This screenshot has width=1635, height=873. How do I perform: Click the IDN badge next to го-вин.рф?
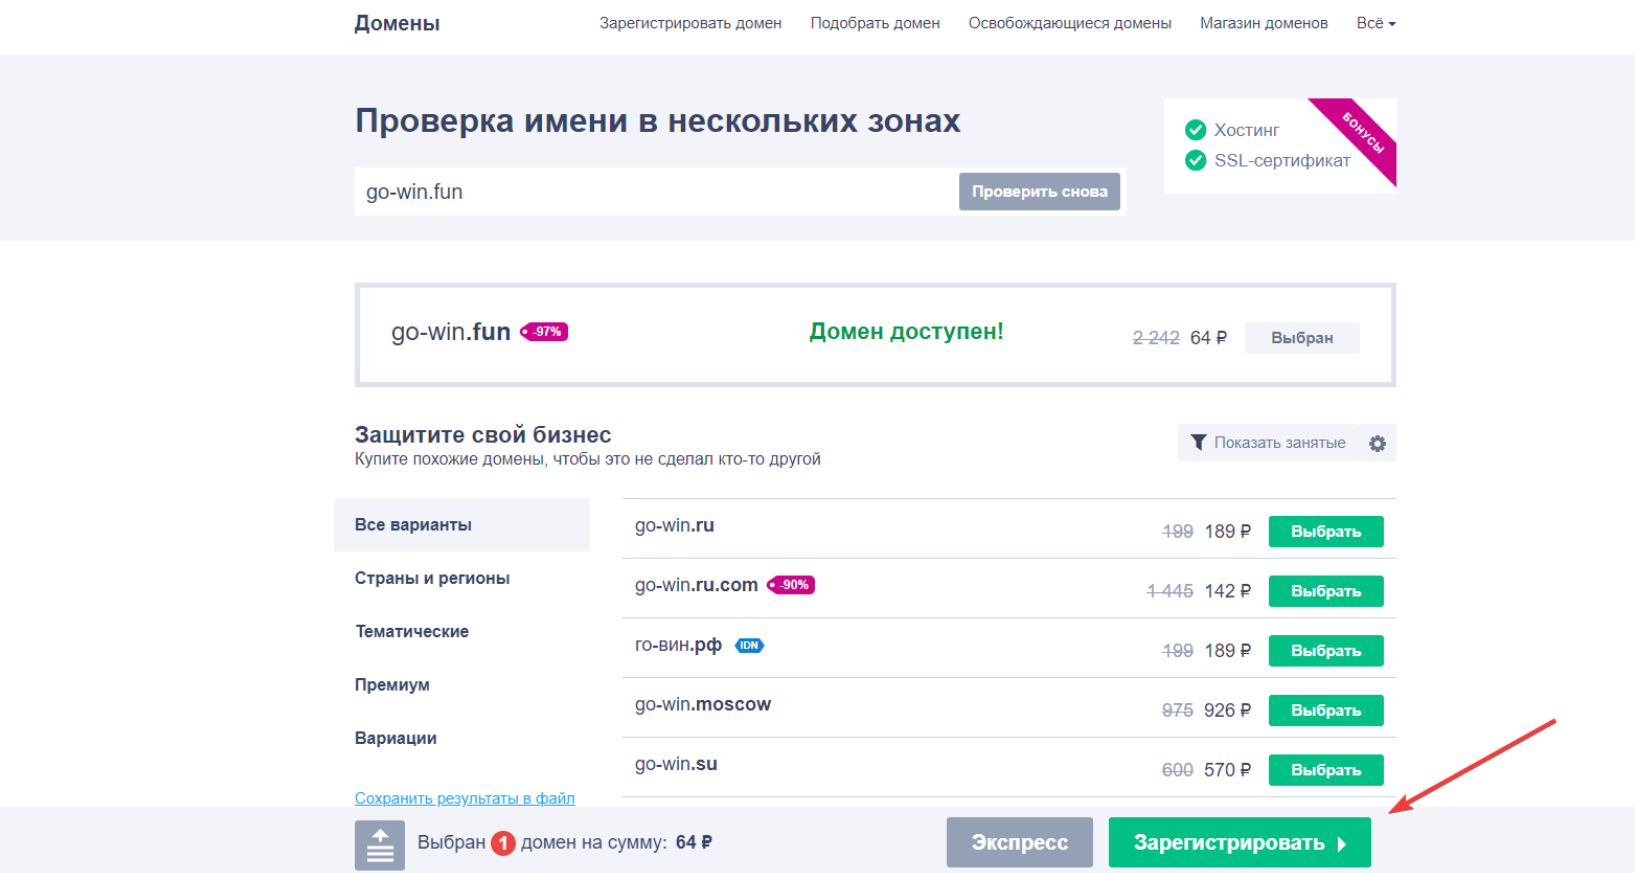click(x=749, y=646)
